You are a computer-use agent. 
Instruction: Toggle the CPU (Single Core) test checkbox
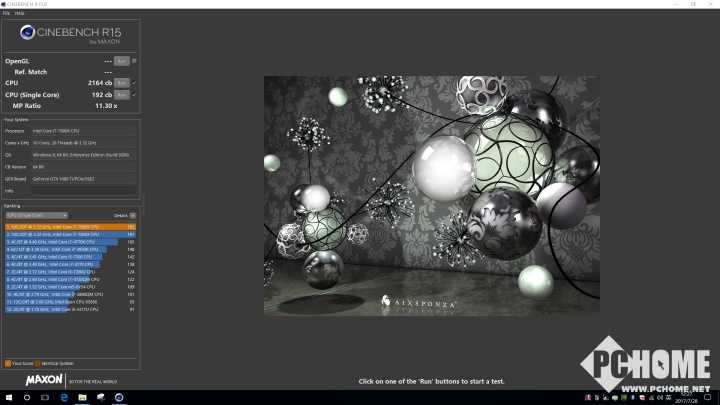coord(134,95)
